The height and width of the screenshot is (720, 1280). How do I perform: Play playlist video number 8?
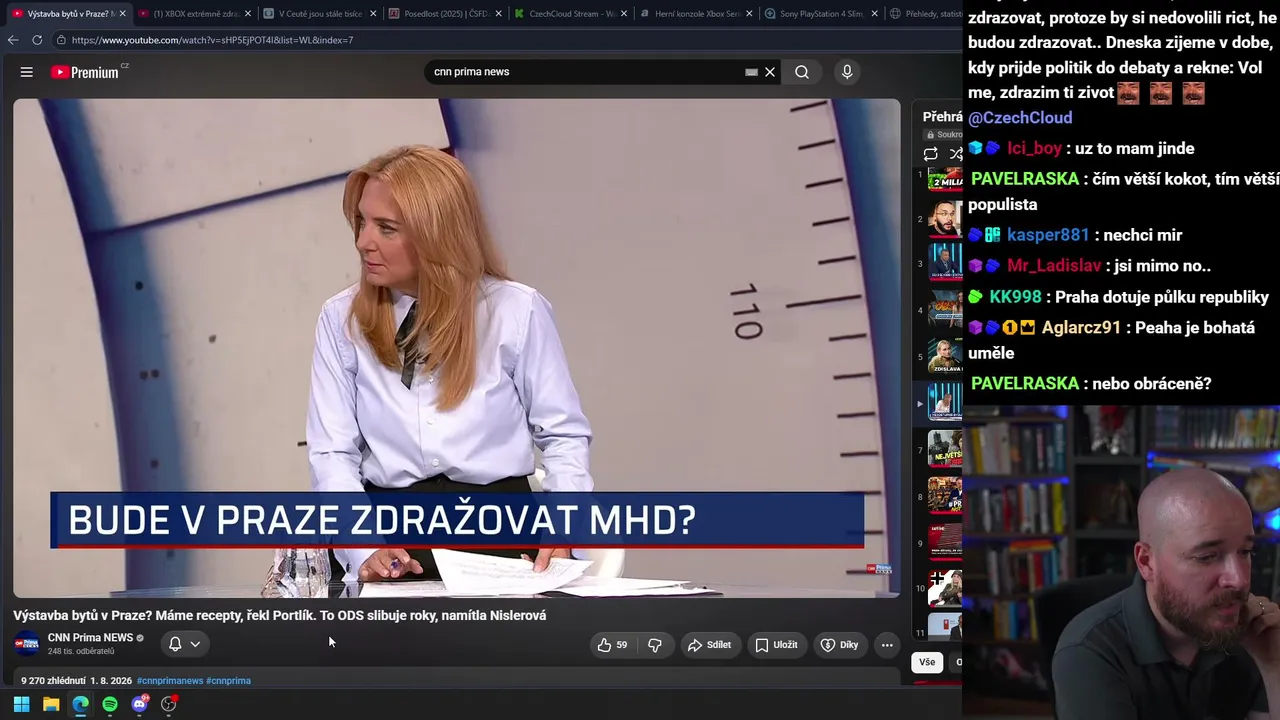tap(945, 496)
